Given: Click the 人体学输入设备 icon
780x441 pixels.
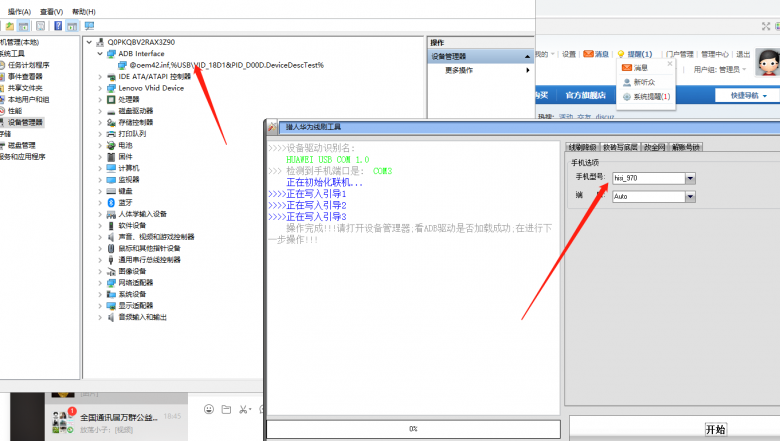Looking at the screenshot, I should click(111, 214).
